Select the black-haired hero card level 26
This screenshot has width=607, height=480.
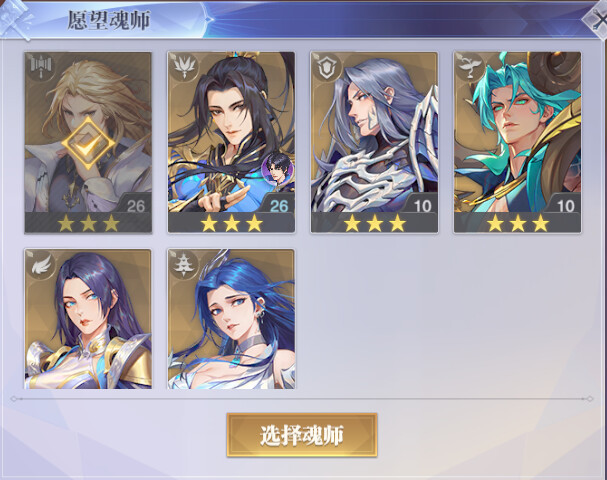pos(231,142)
